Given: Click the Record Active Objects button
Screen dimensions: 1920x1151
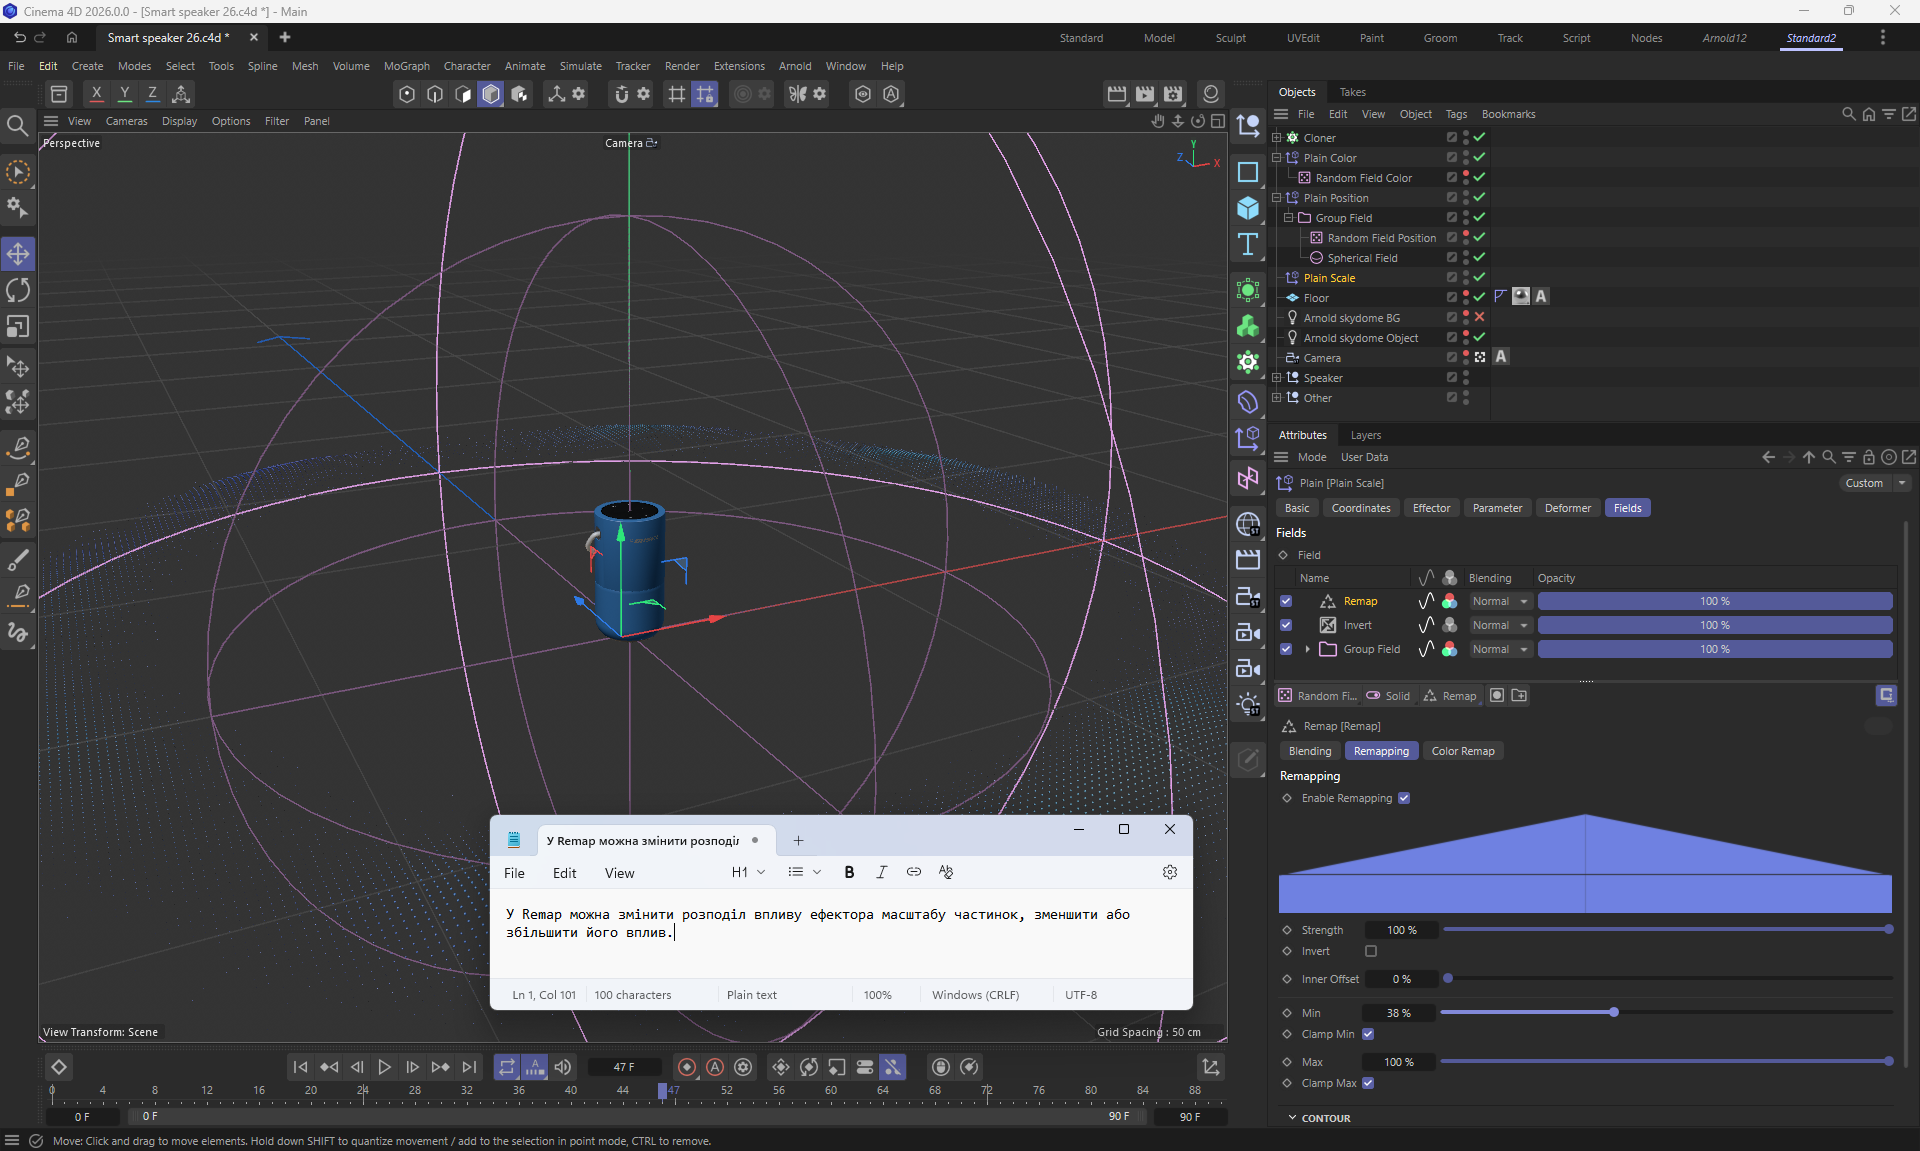Looking at the screenshot, I should tap(686, 1067).
